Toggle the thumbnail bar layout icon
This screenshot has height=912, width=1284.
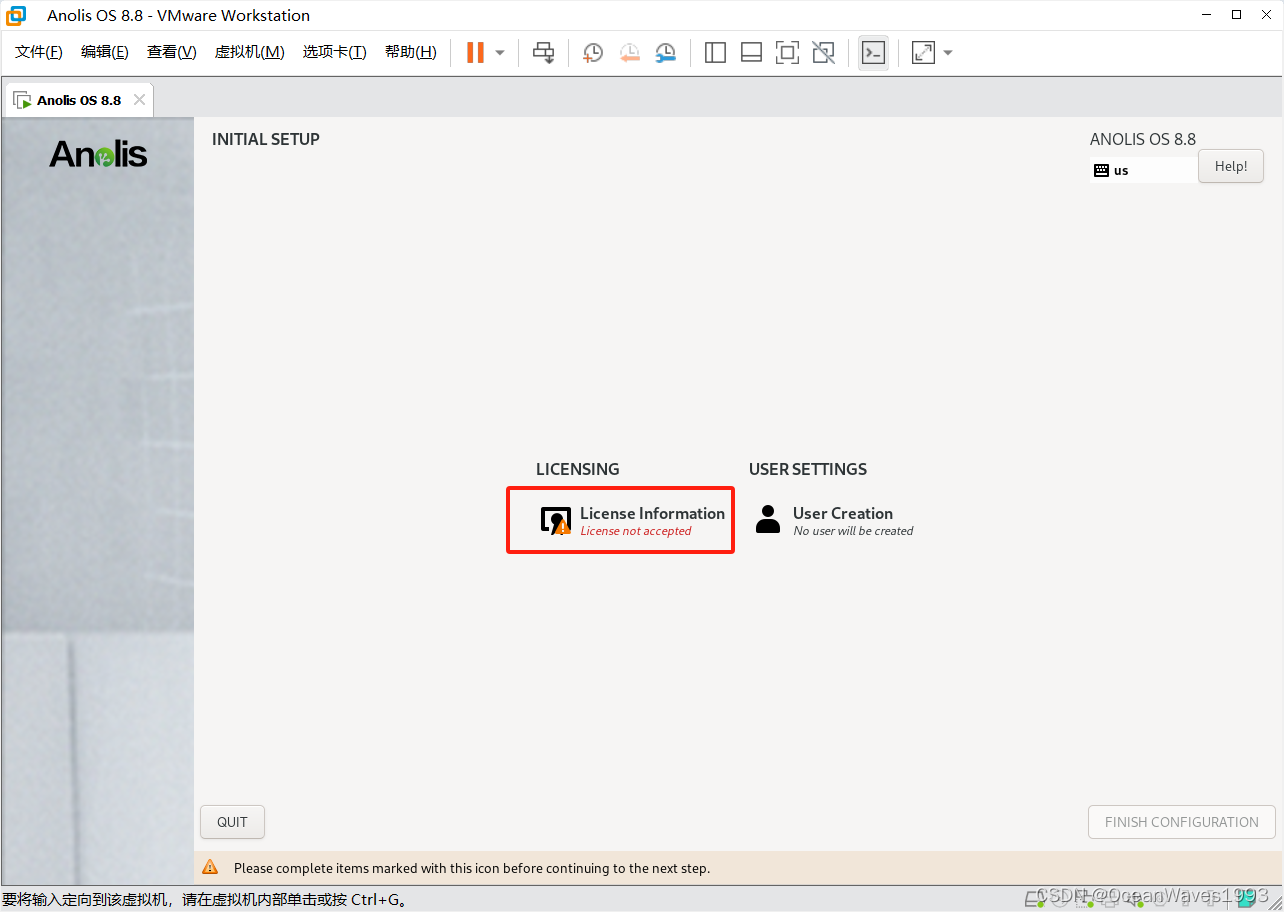coord(751,52)
